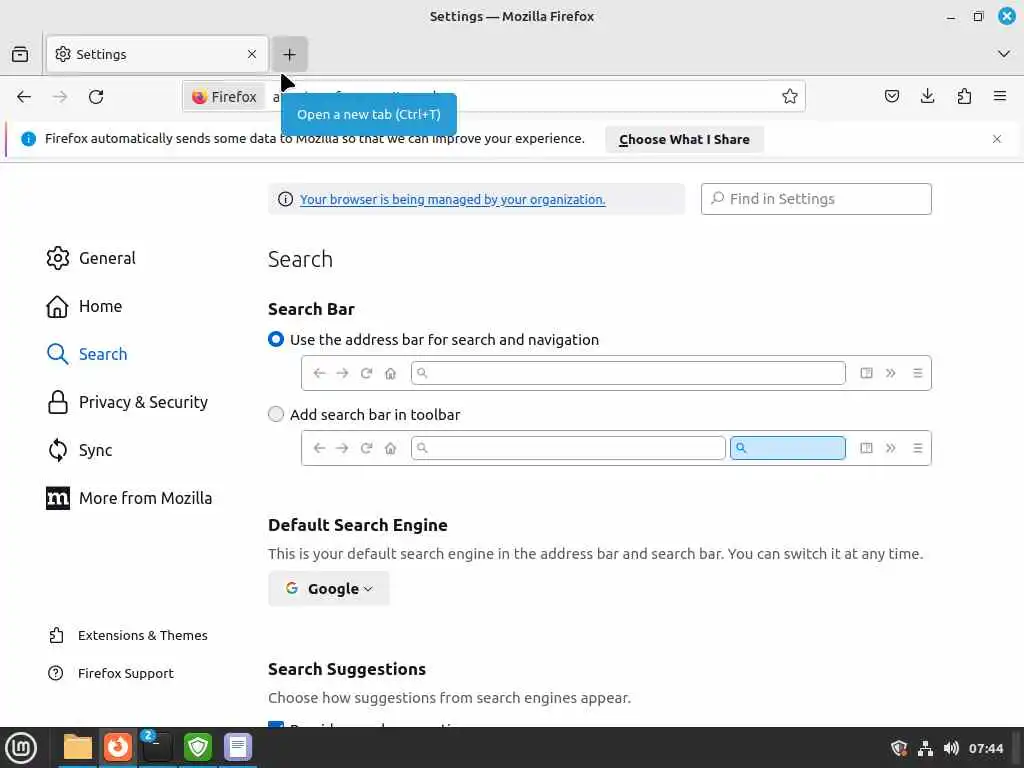
Task: Open the Downloads panel icon
Action: tap(928, 97)
